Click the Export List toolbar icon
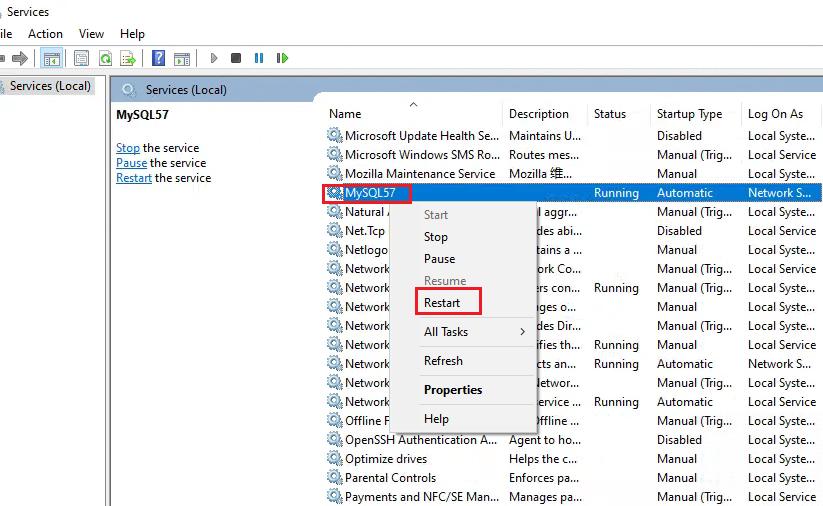This screenshot has width=823, height=506. click(x=128, y=59)
